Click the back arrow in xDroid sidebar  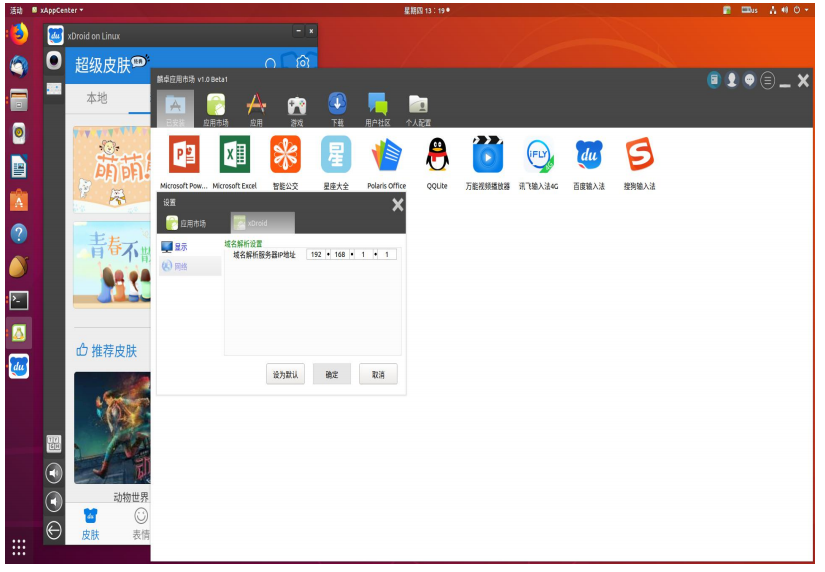(54, 530)
